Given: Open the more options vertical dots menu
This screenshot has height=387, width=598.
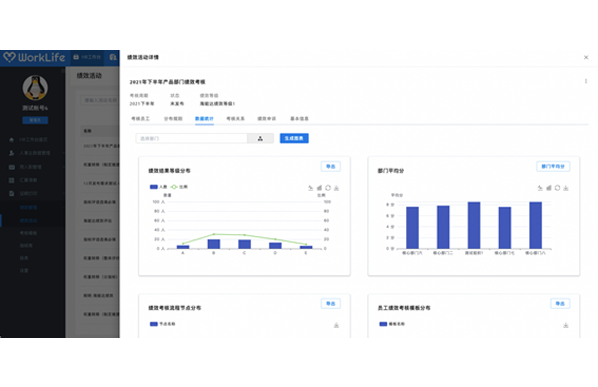Looking at the screenshot, I should [x=586, y=81].
